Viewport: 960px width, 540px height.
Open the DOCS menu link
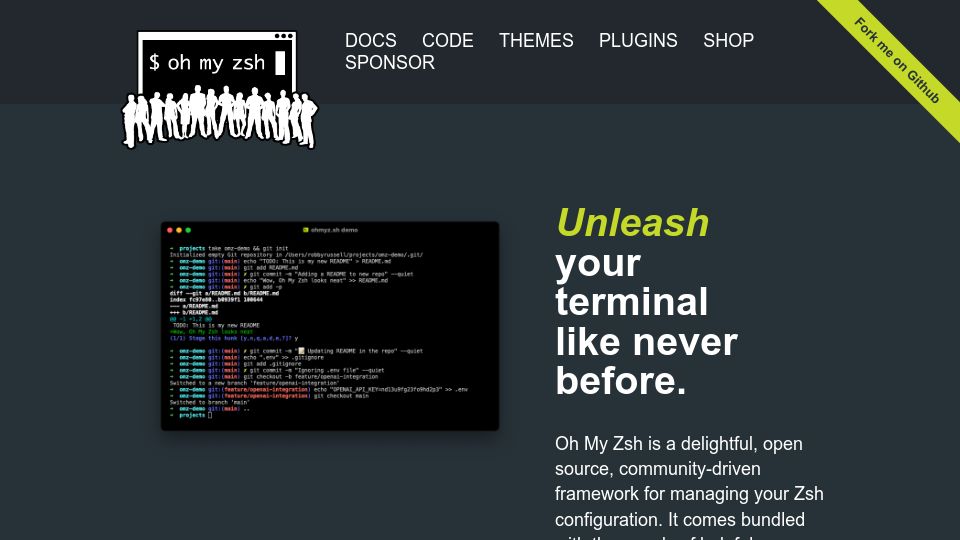point(370,40)
